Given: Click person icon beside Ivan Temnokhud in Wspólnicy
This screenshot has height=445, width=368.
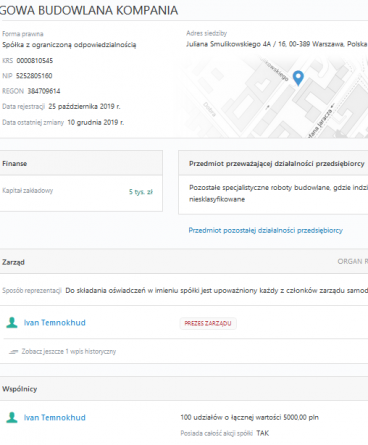Looking at the screenshot, I should (12, 417).
